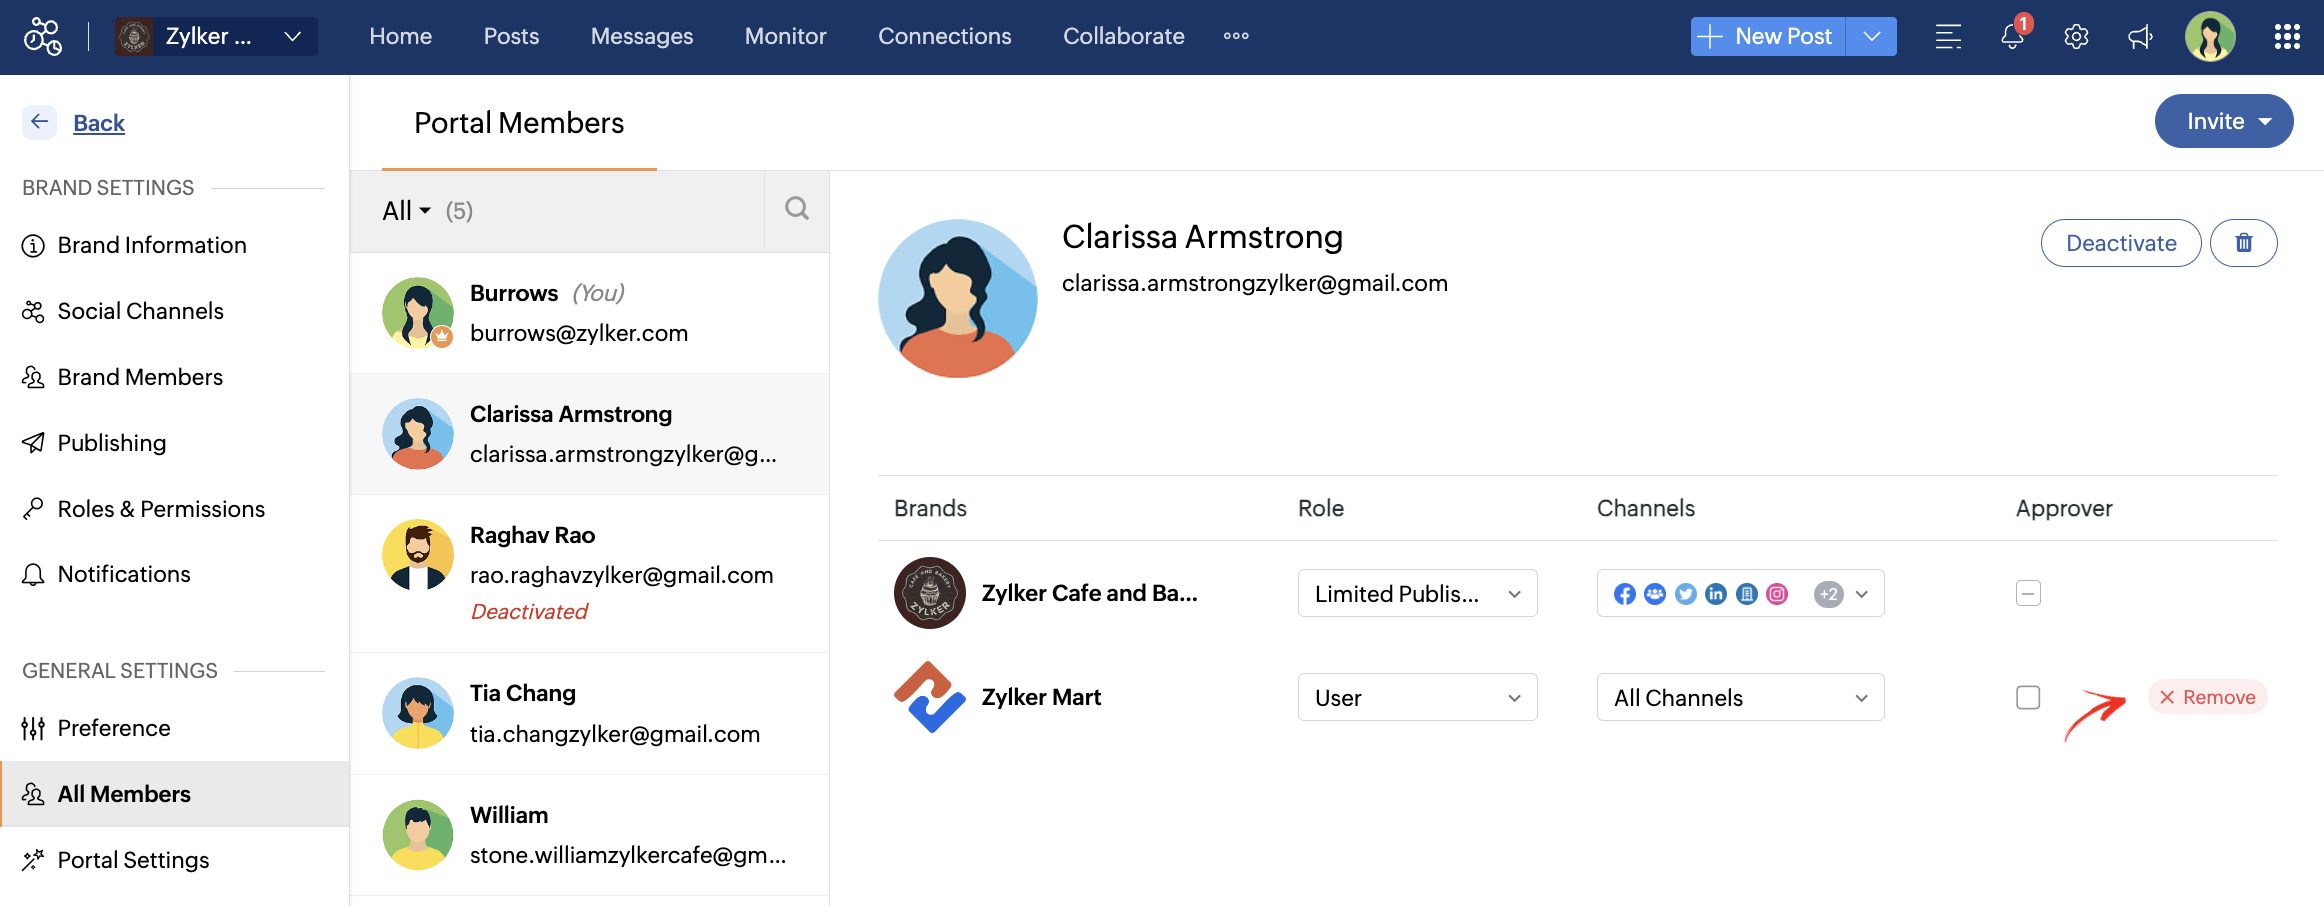Toggle approver checkbox for Zylker Mart
This screenshot has height=906, width=2324.
click(x=2028, y=697)
